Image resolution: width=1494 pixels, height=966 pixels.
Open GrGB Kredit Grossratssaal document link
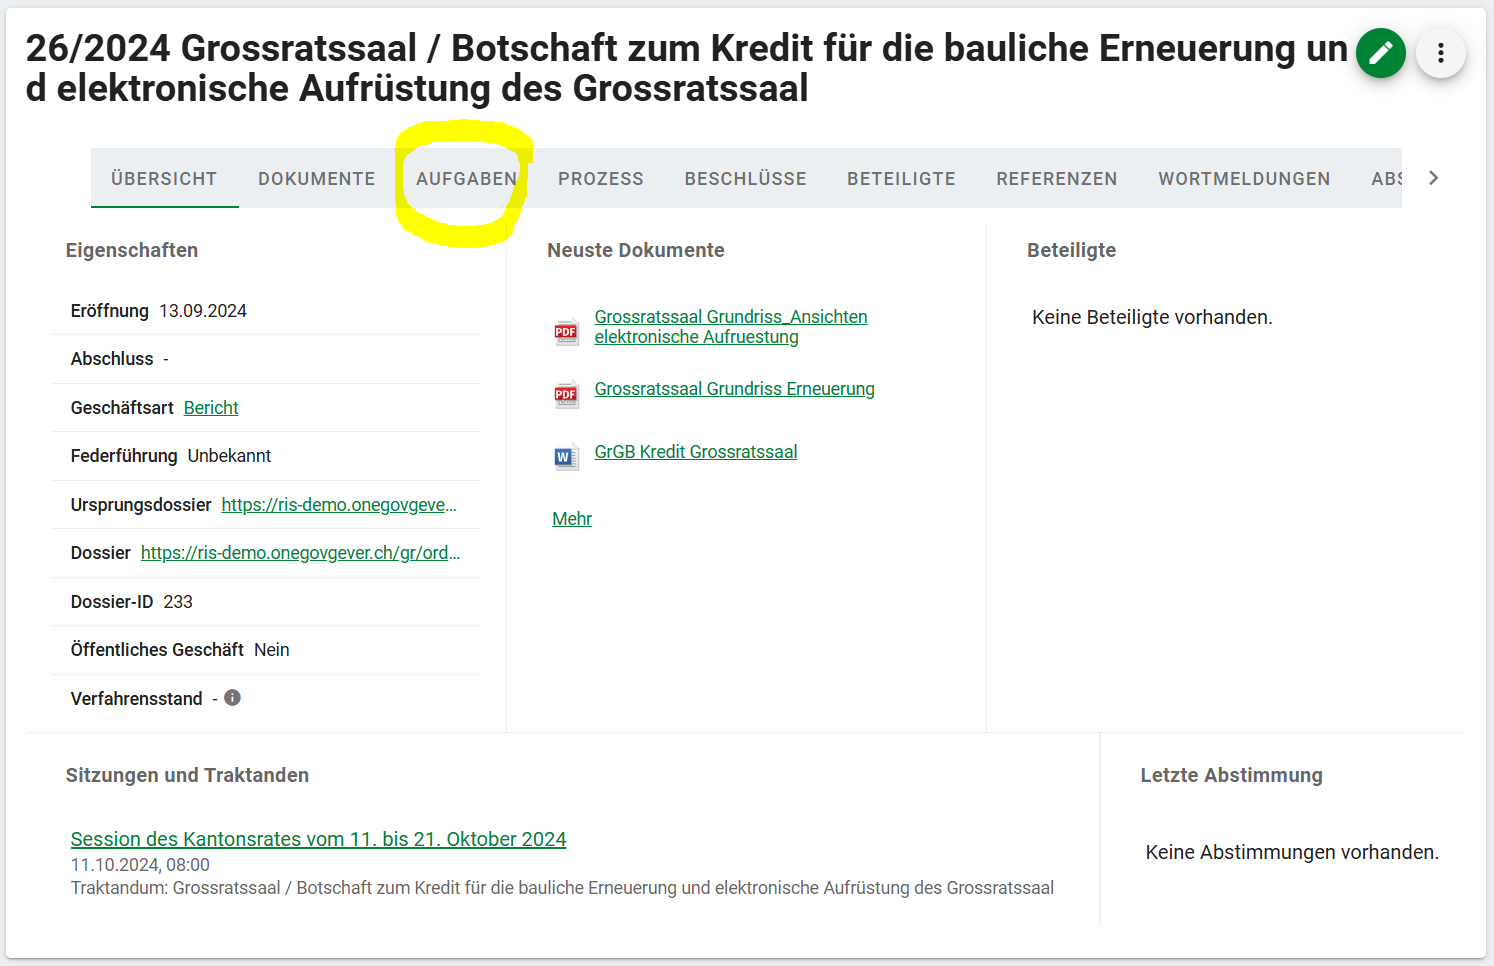pos(695,452)
